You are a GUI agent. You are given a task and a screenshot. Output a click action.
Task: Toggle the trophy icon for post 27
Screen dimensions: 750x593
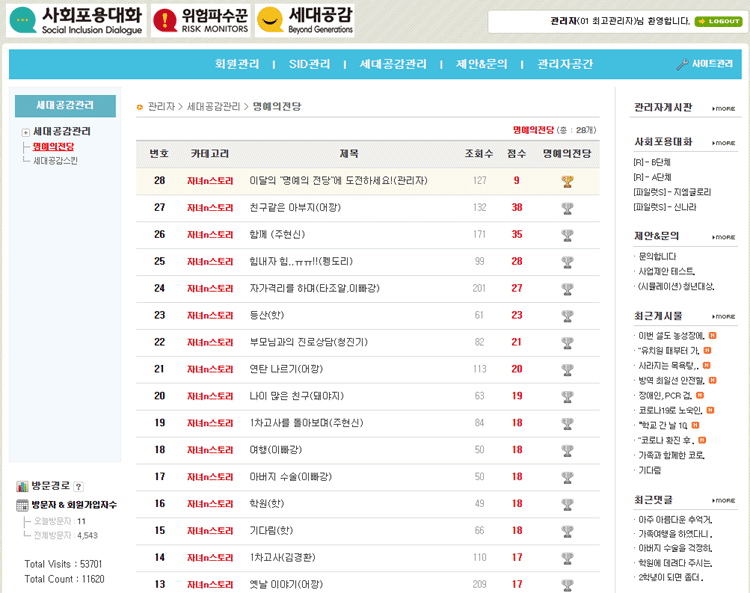point(567,208)
